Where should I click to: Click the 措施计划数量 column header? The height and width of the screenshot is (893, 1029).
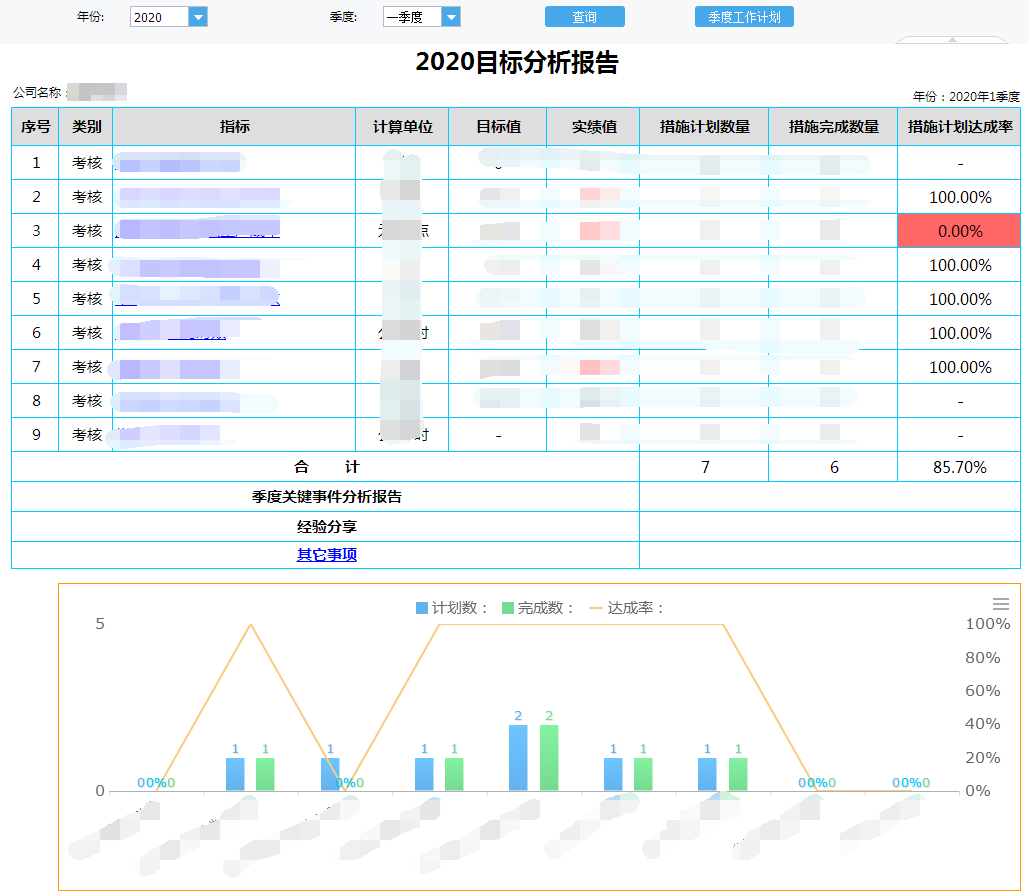tap(704, 127)
